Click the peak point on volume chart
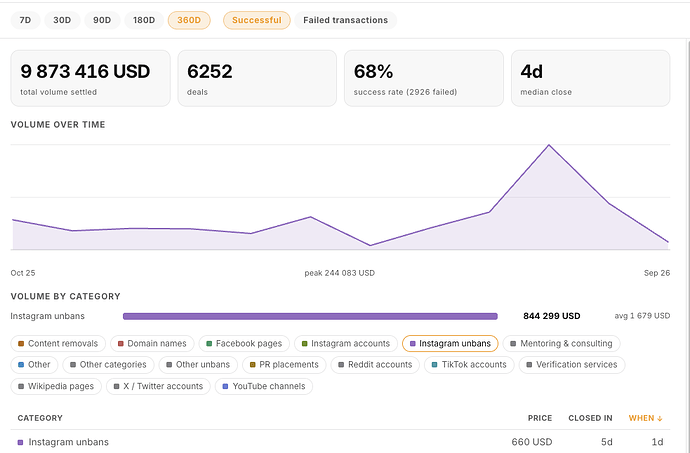Image resolution: width=690 pixels, height=453 pixels. pyautogui.click(x=549, y=145)
